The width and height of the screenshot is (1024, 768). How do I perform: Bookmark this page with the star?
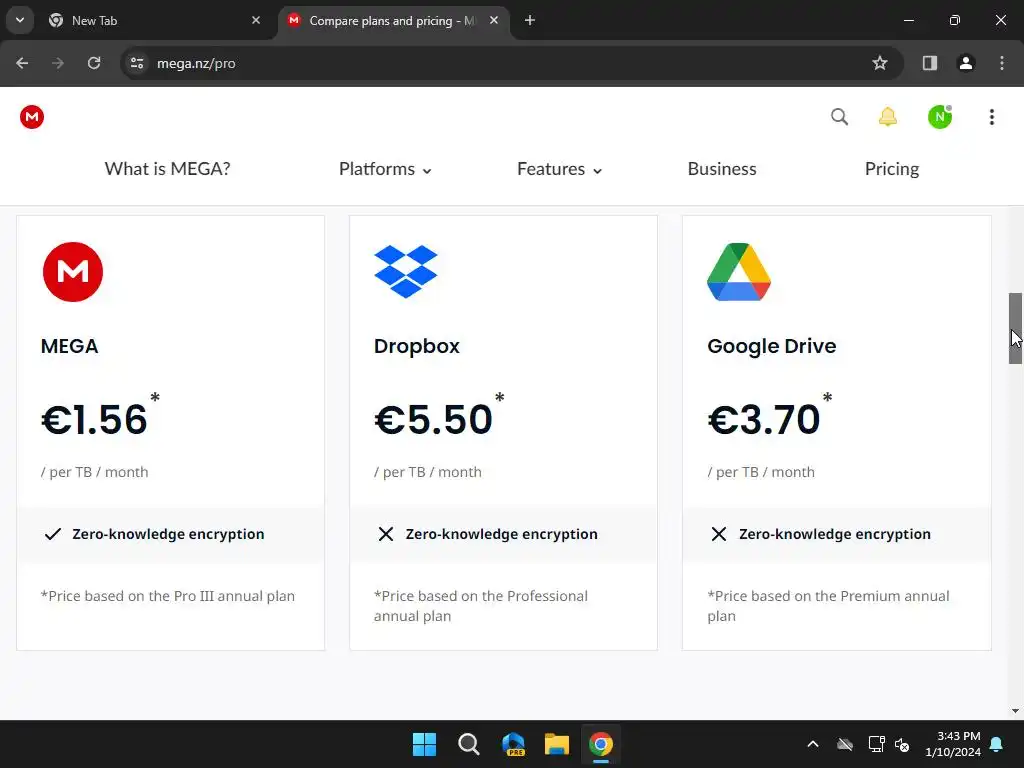(880, 63)
